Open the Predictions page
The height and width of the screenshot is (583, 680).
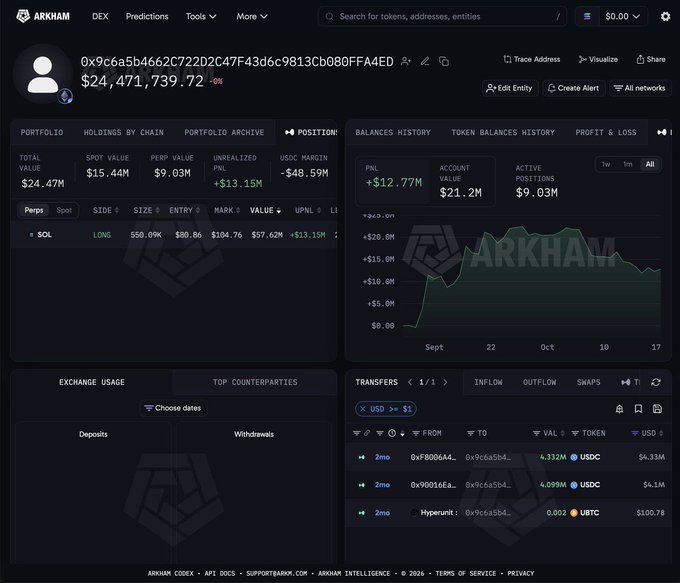click(147, 16)
